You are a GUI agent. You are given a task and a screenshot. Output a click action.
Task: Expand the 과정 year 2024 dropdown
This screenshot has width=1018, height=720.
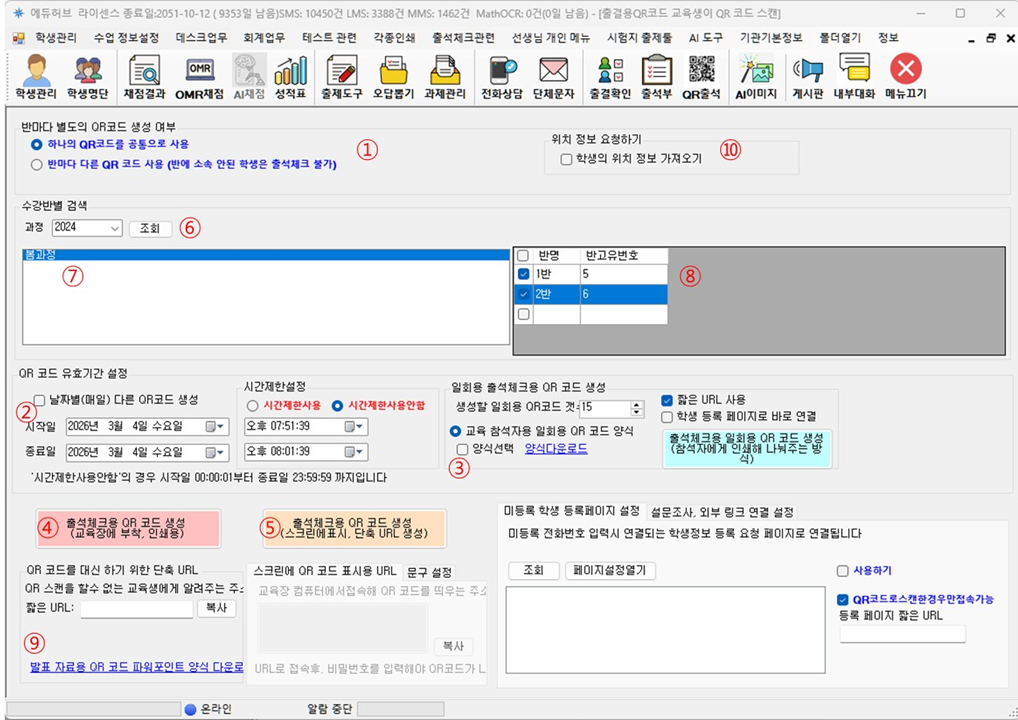[x=115, y=228]
